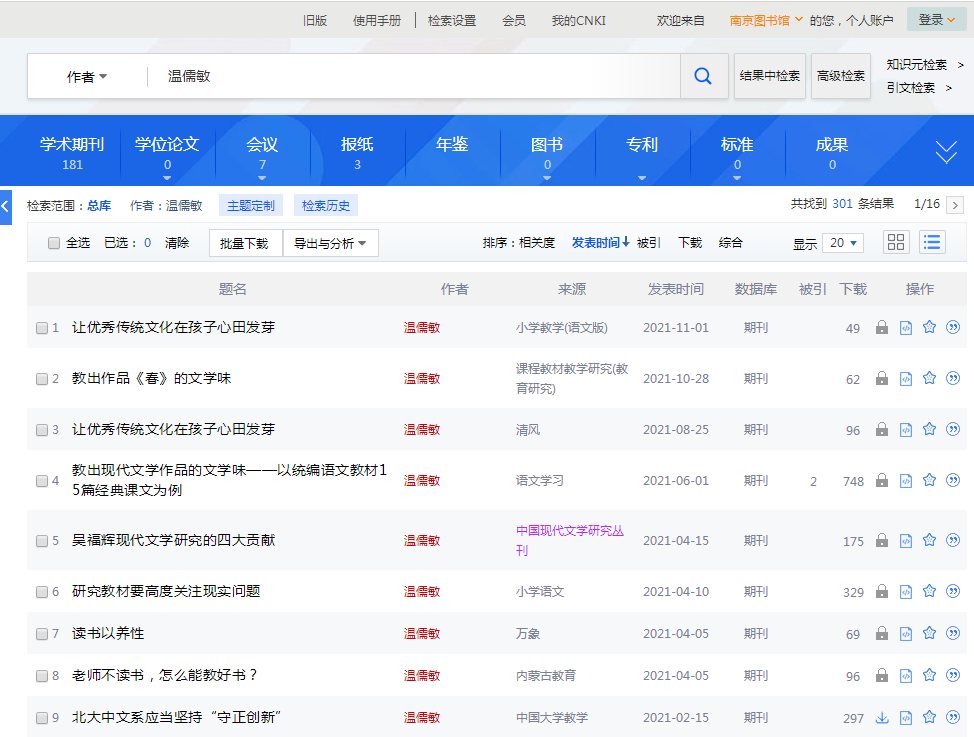Click lock download icon for 教出作品《春》的文学味
The width and height of the screenshot is (974, 737).
881,378
